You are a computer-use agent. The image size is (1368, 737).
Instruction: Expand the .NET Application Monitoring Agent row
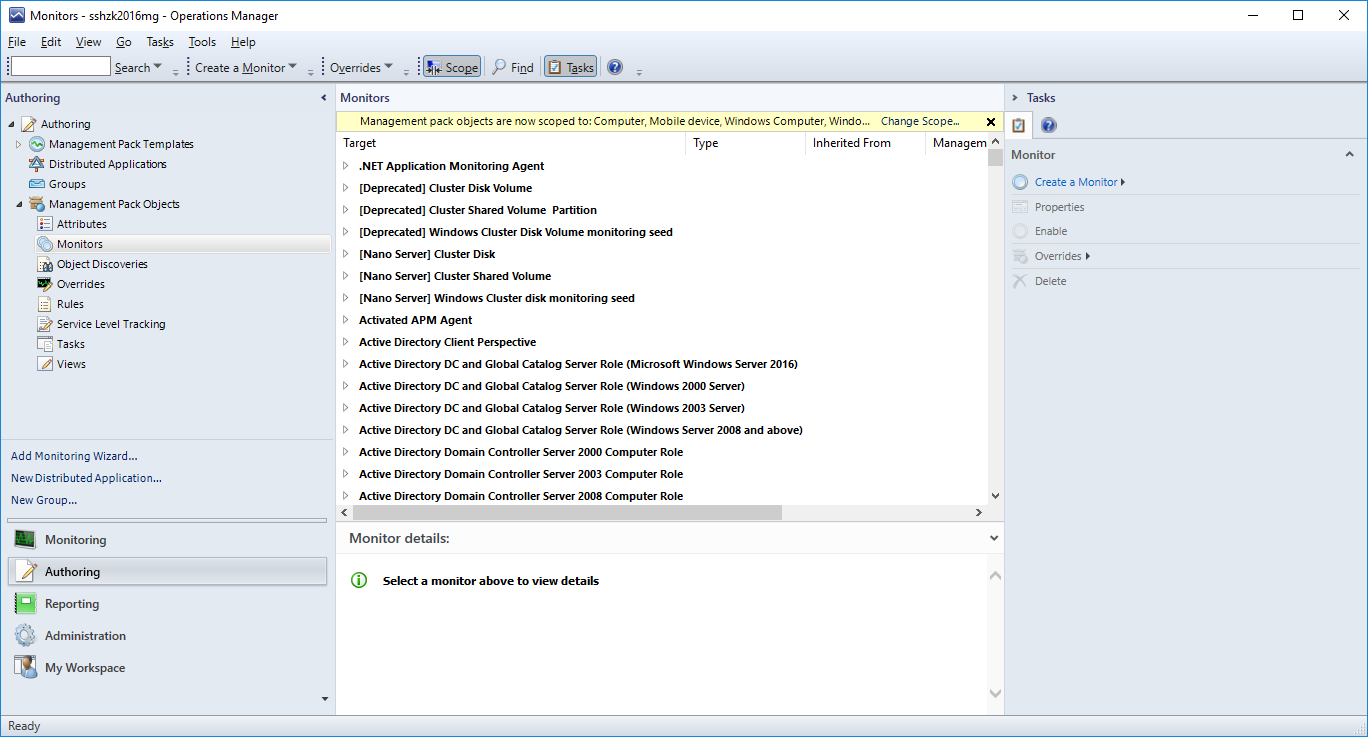click(346, 166)
